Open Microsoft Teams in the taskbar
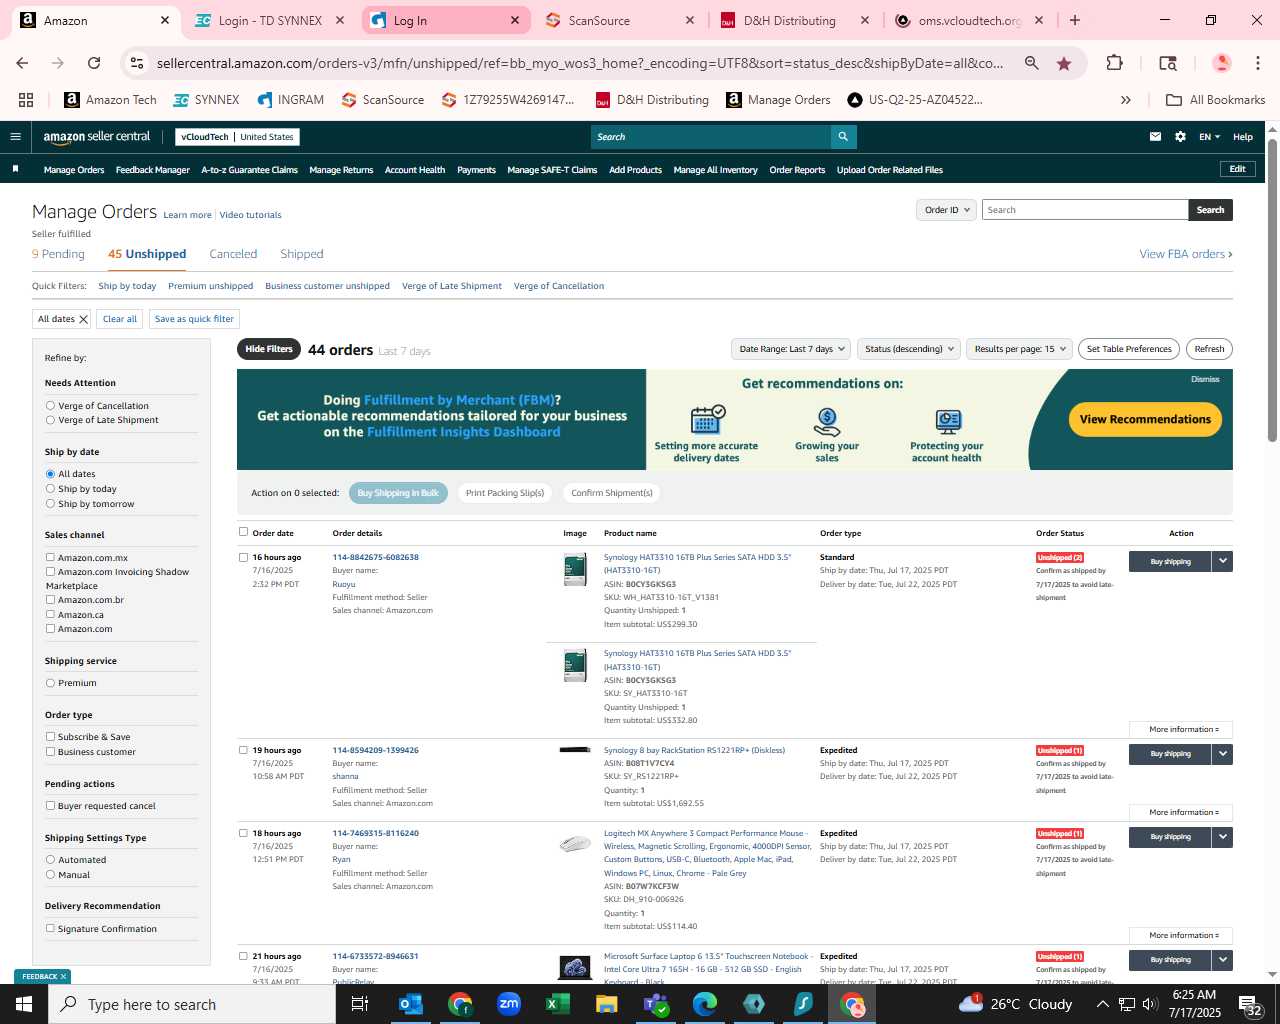 656,1004
